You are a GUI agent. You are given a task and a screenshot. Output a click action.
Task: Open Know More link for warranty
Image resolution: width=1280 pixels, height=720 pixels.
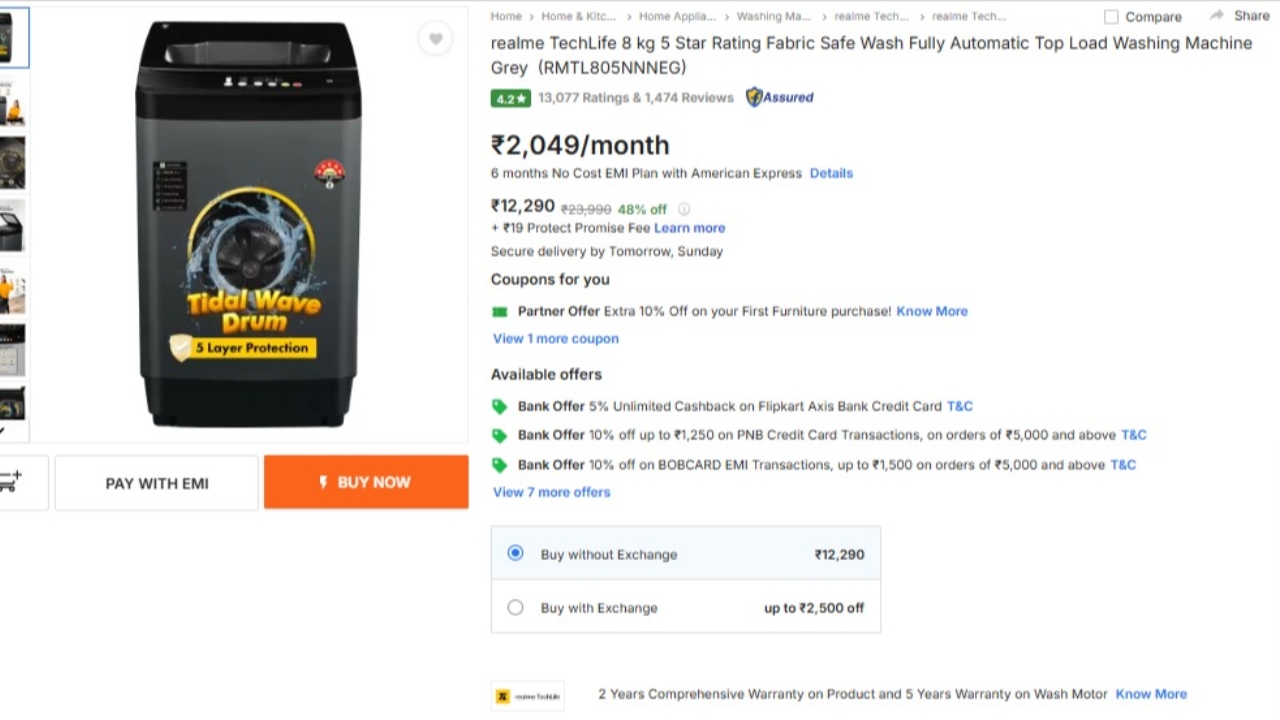click(x=1151, y=694)
